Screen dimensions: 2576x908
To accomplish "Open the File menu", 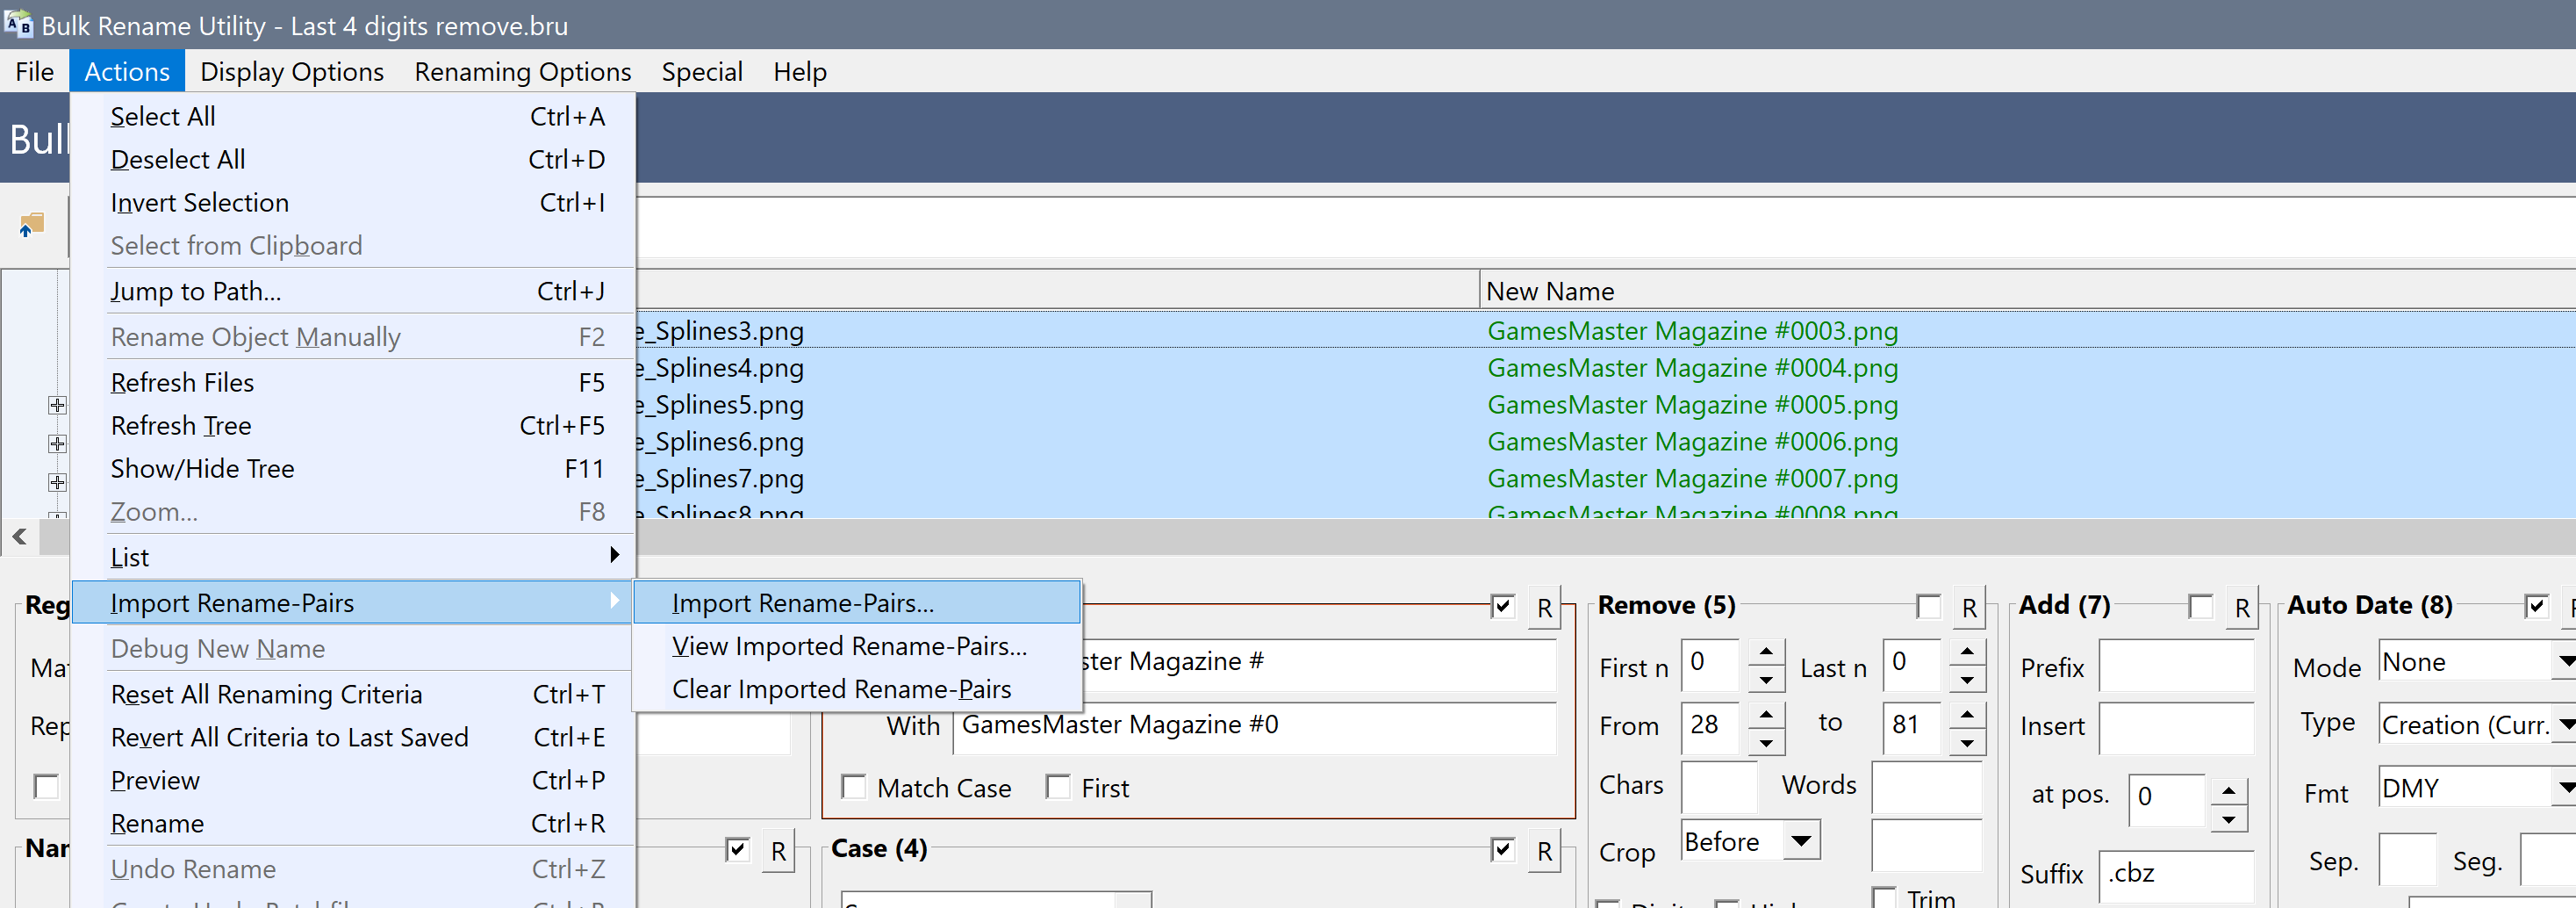I will (x=35, y=72).
